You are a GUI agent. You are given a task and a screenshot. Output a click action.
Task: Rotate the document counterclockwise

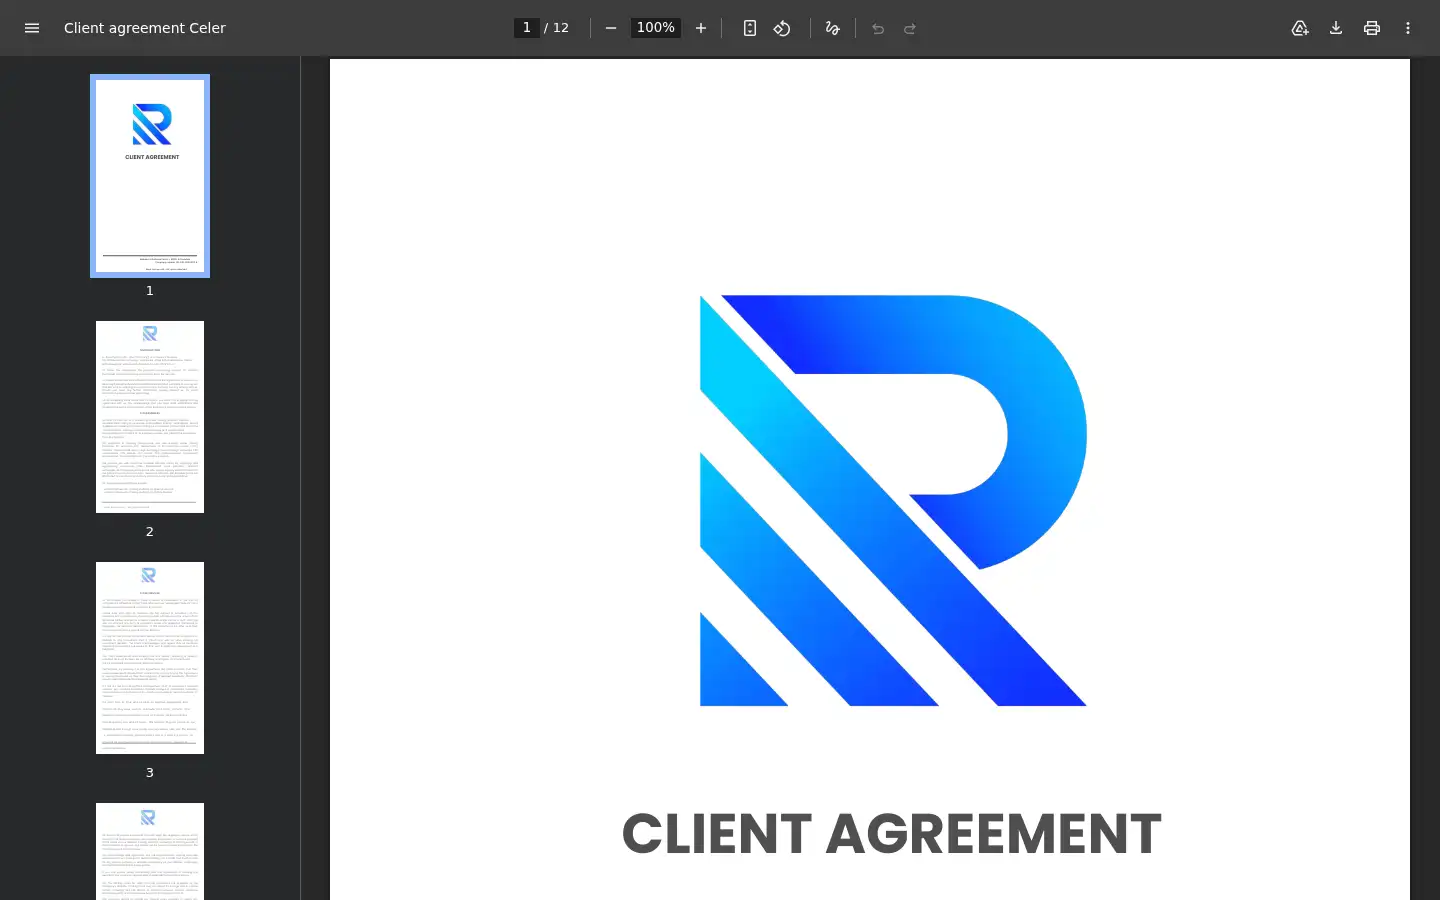click(x=782, y=28)
